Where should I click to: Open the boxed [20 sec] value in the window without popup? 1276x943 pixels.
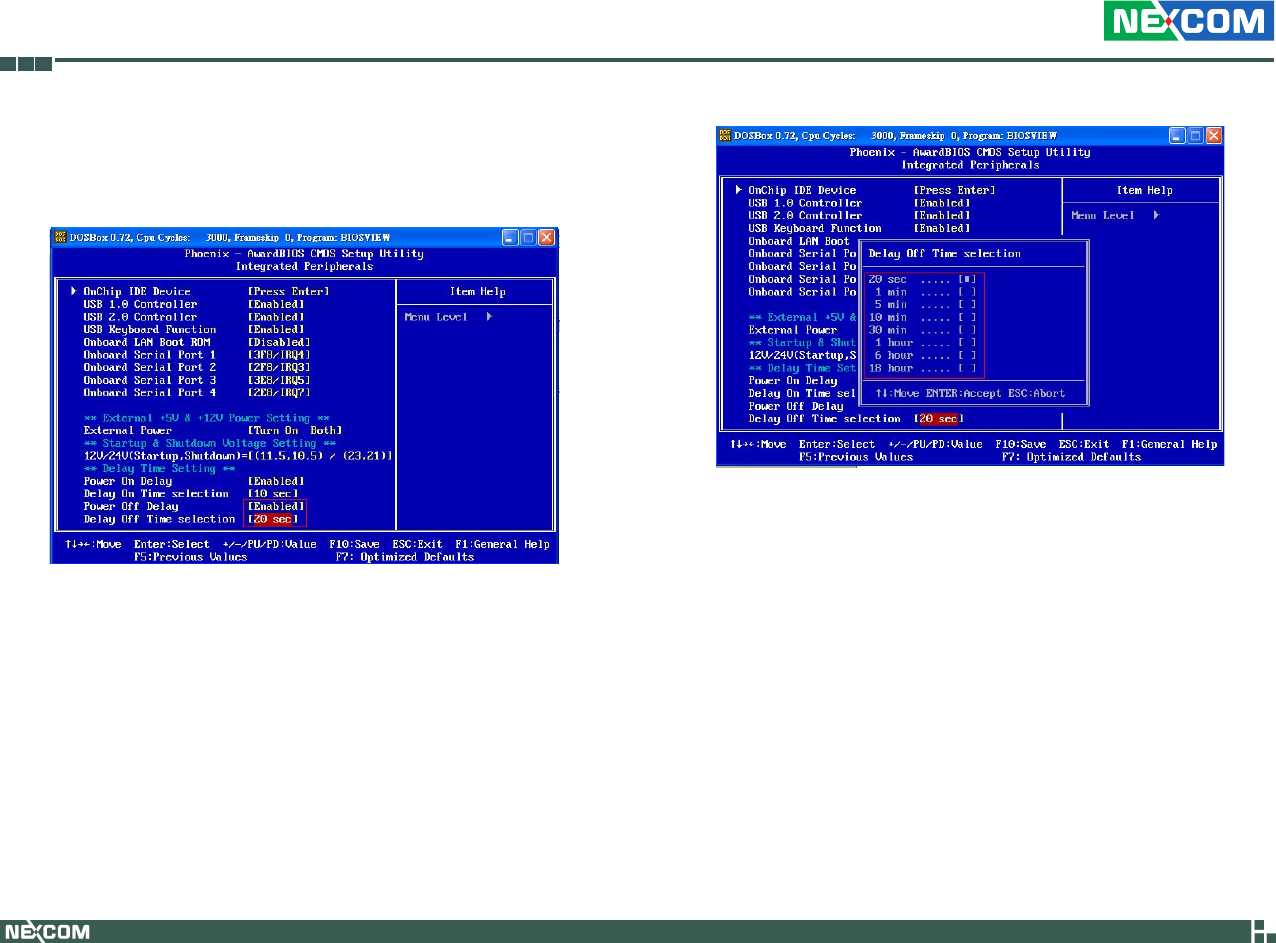point(272,519)
